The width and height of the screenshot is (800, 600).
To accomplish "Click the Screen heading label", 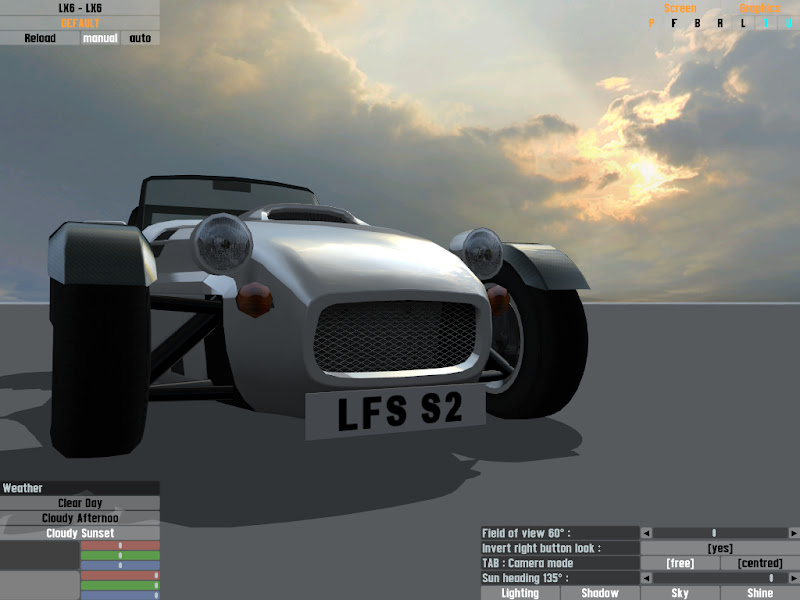I will (x=680, y=8).
